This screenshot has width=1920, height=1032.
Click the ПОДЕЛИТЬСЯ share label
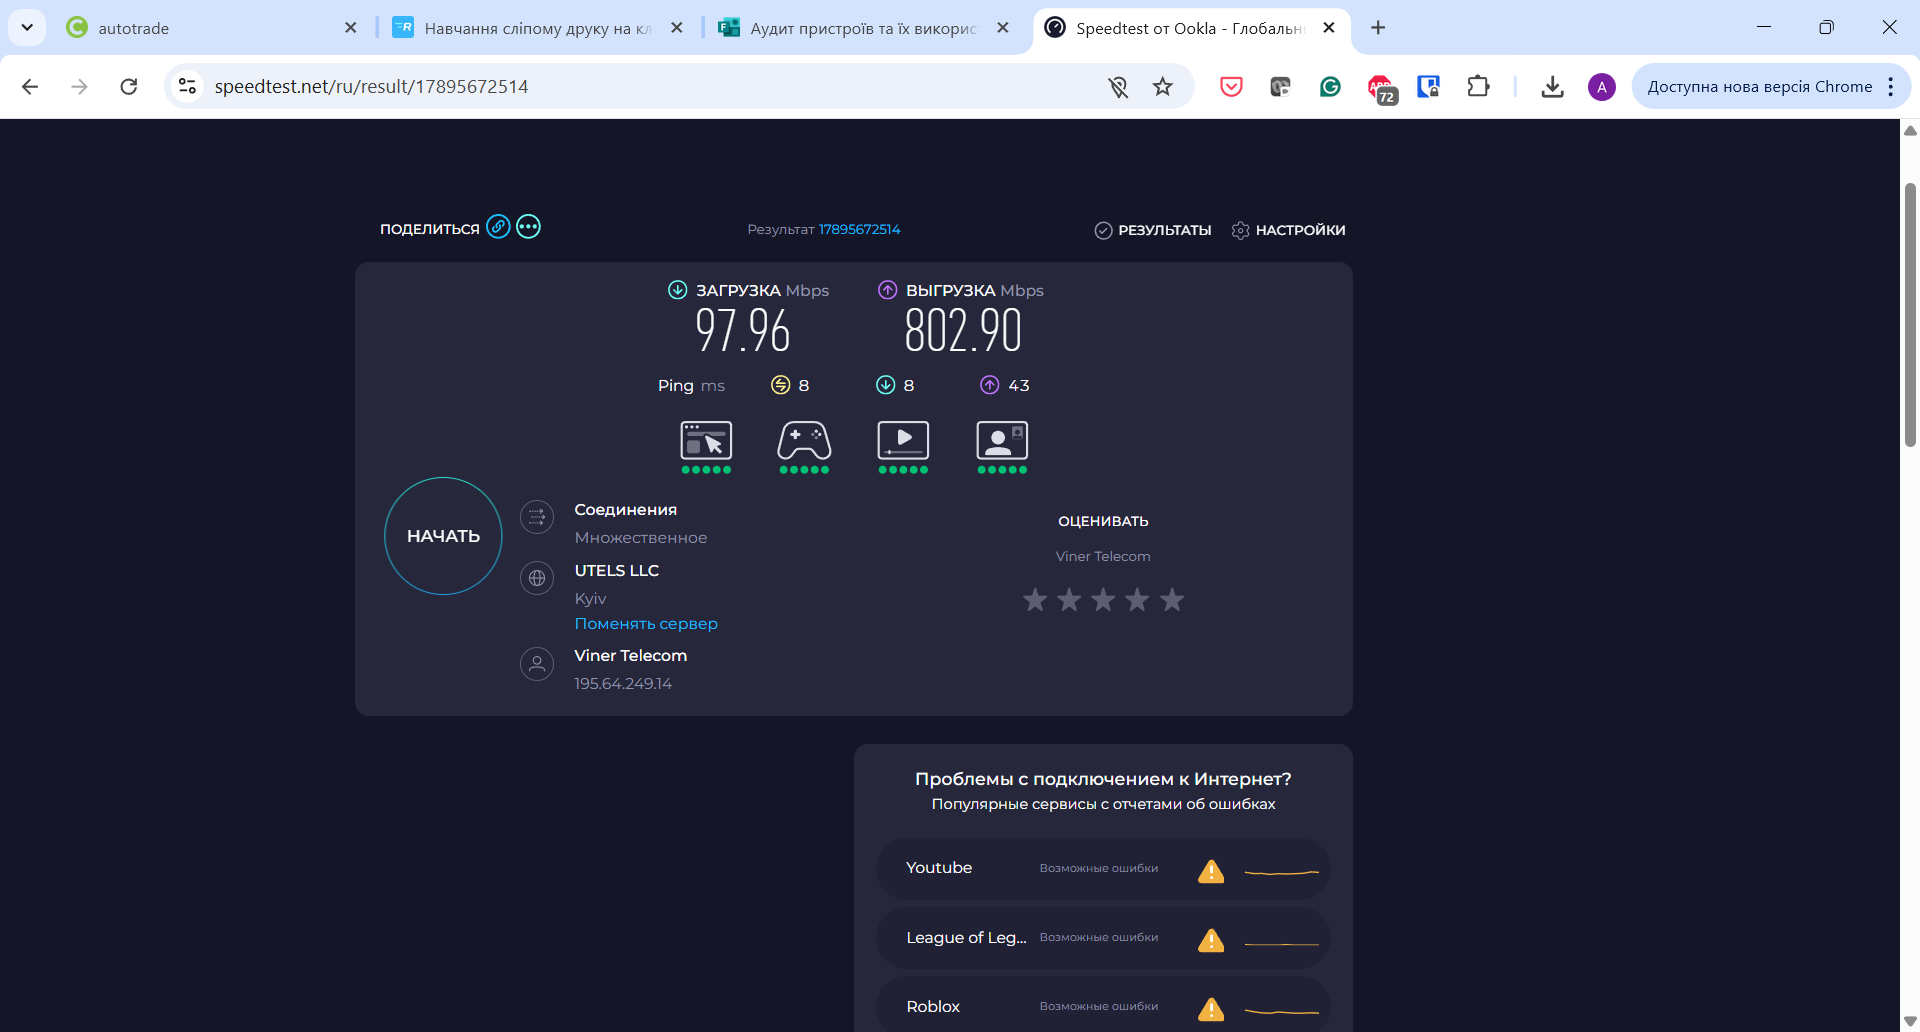pos(430,229)
